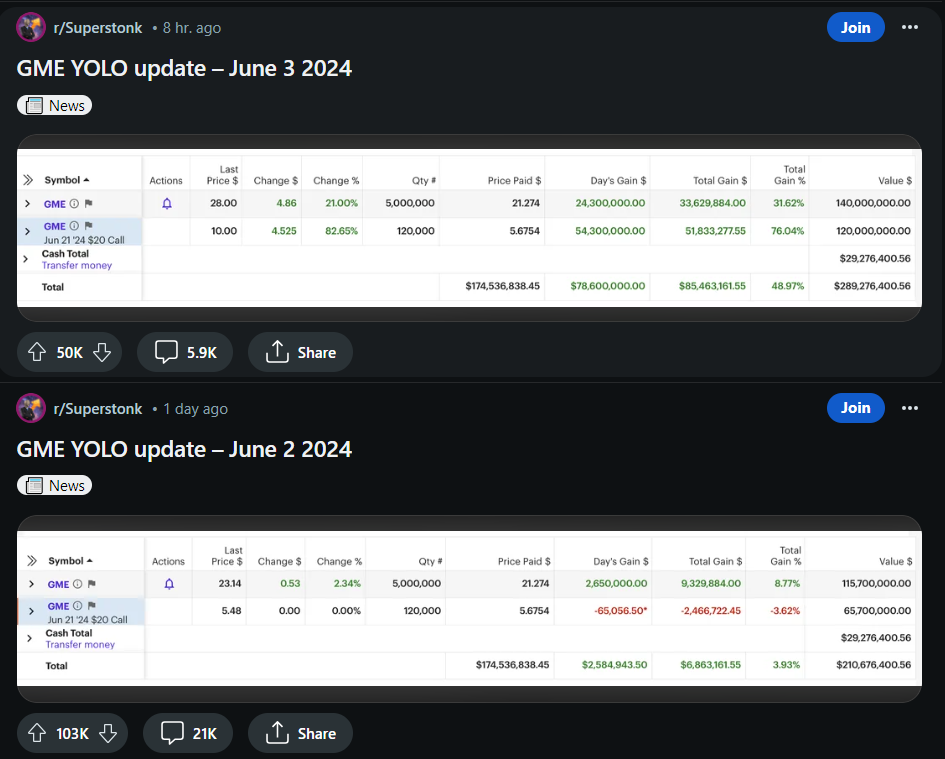Open comments on the June 3 post

pos(185,352)
